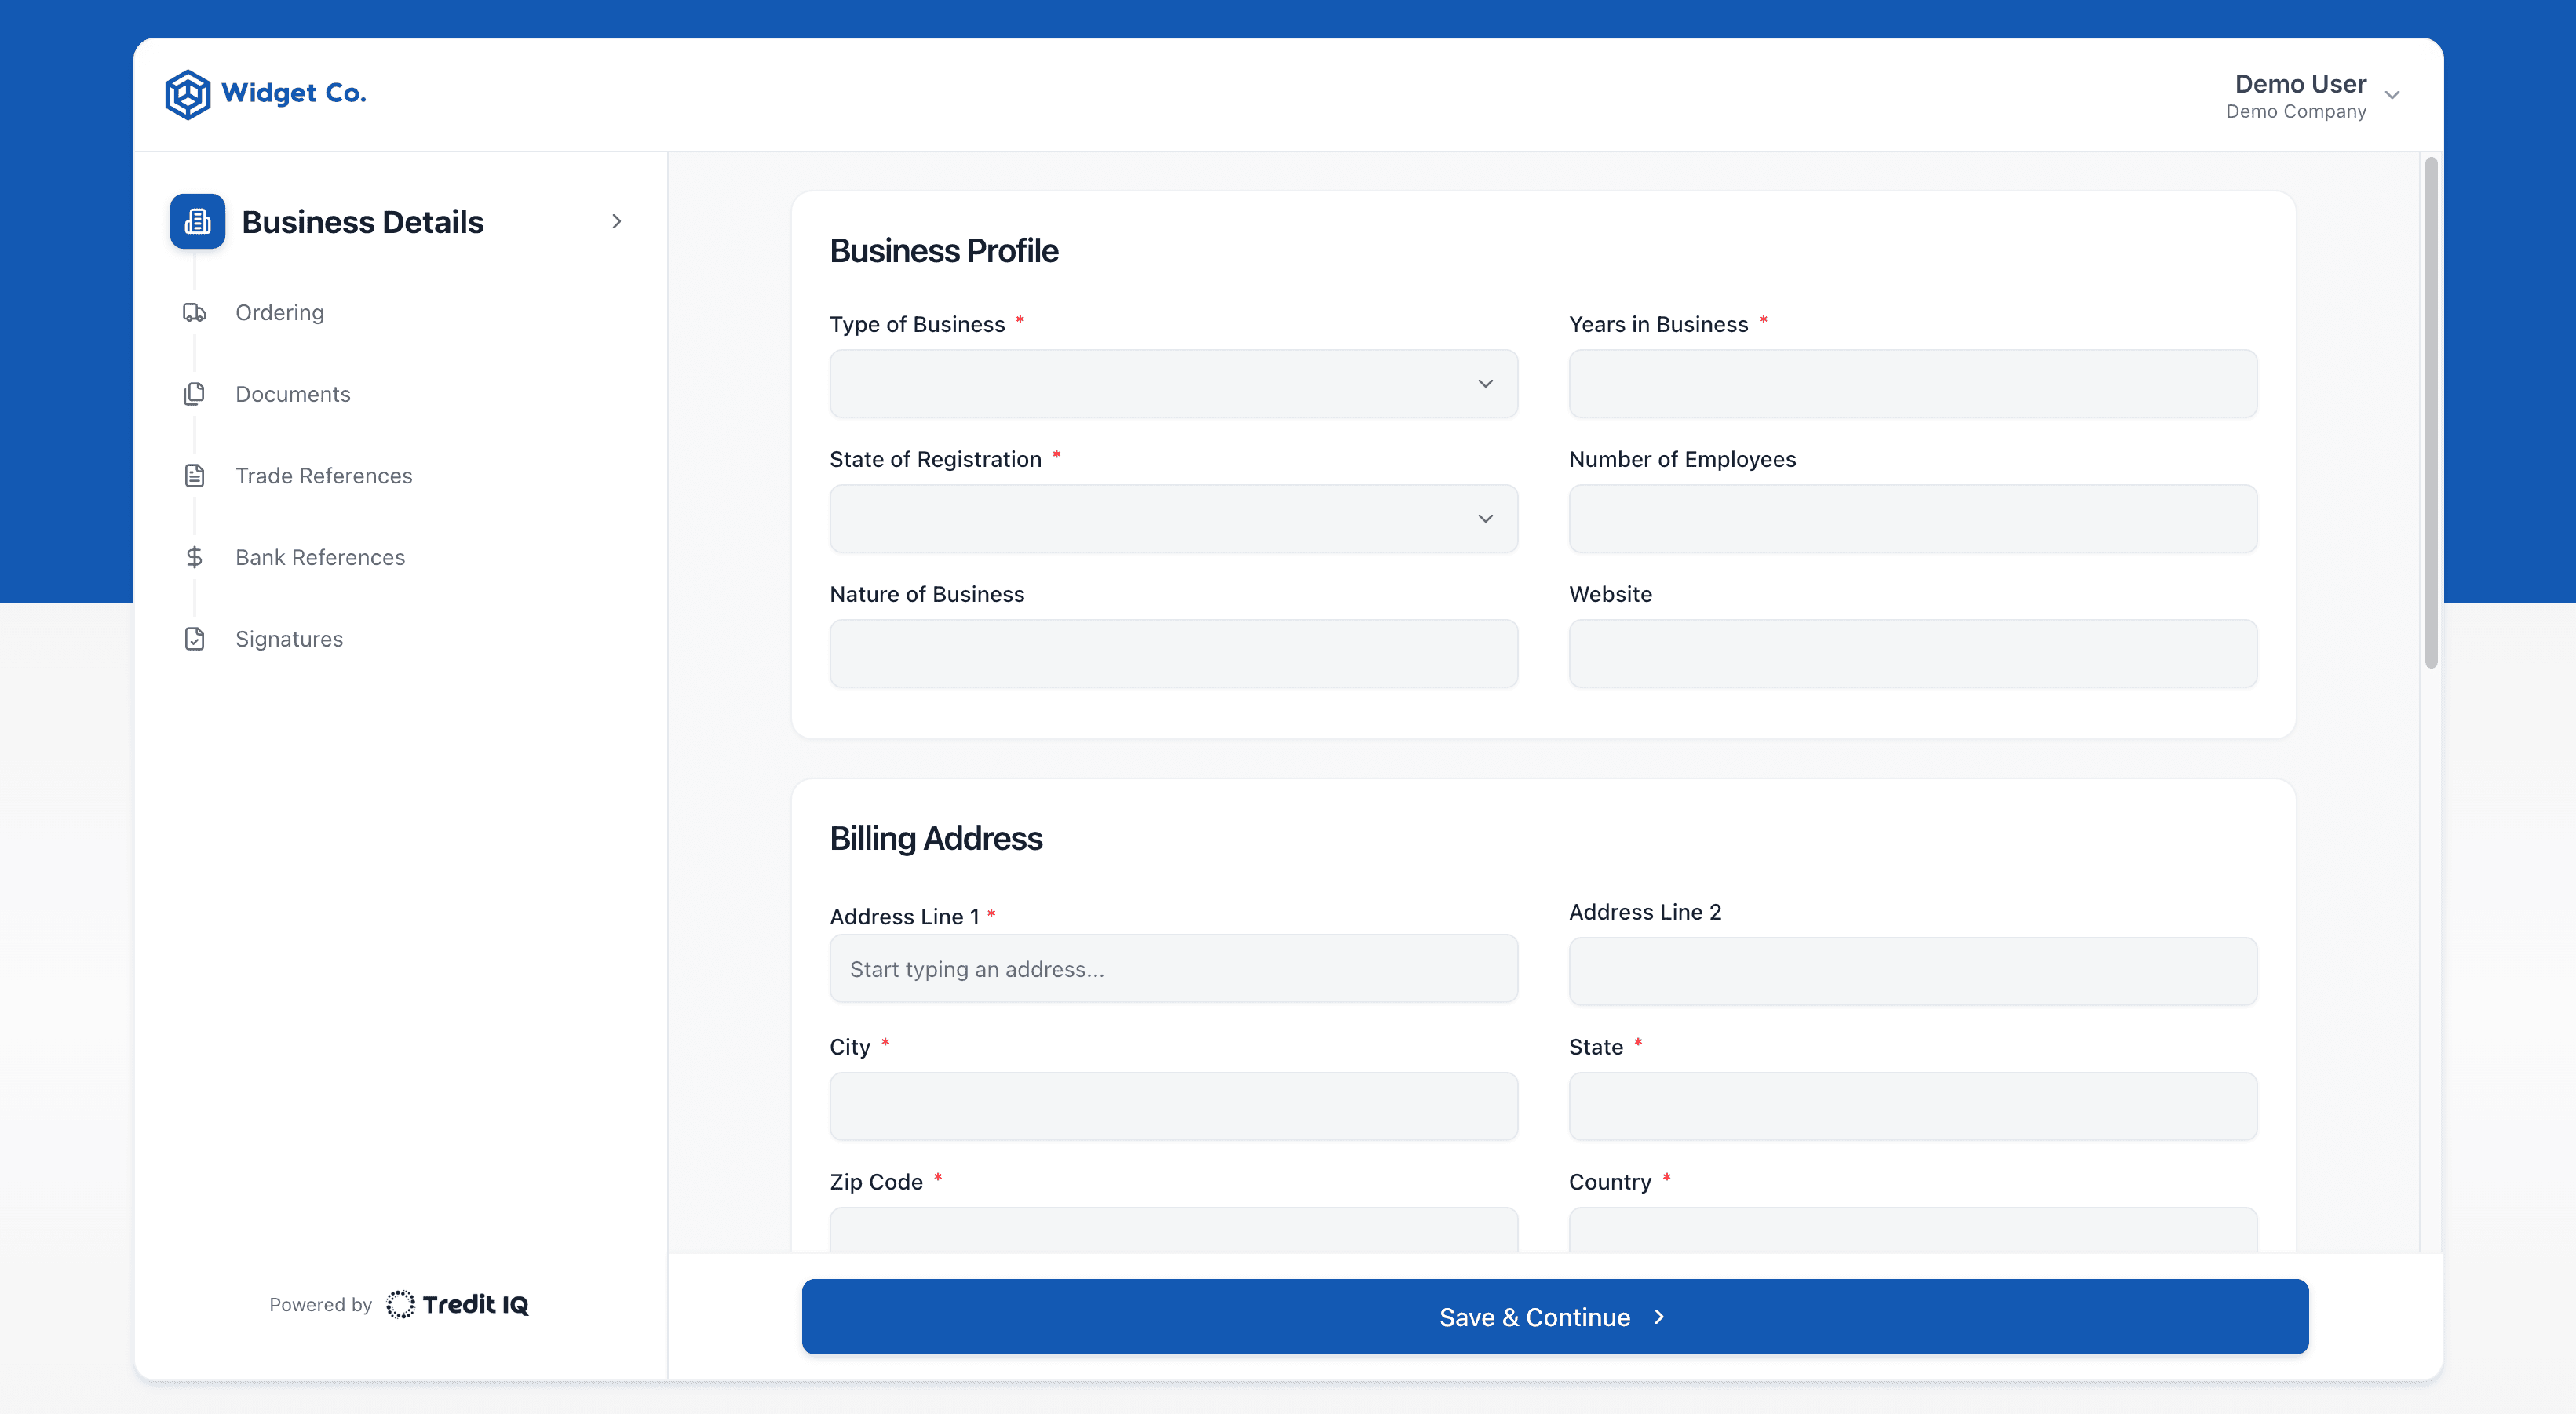Select the Trade References document icon
Image resolution: width=2576 pixels, height=1414 pixels.
[194, 475]
